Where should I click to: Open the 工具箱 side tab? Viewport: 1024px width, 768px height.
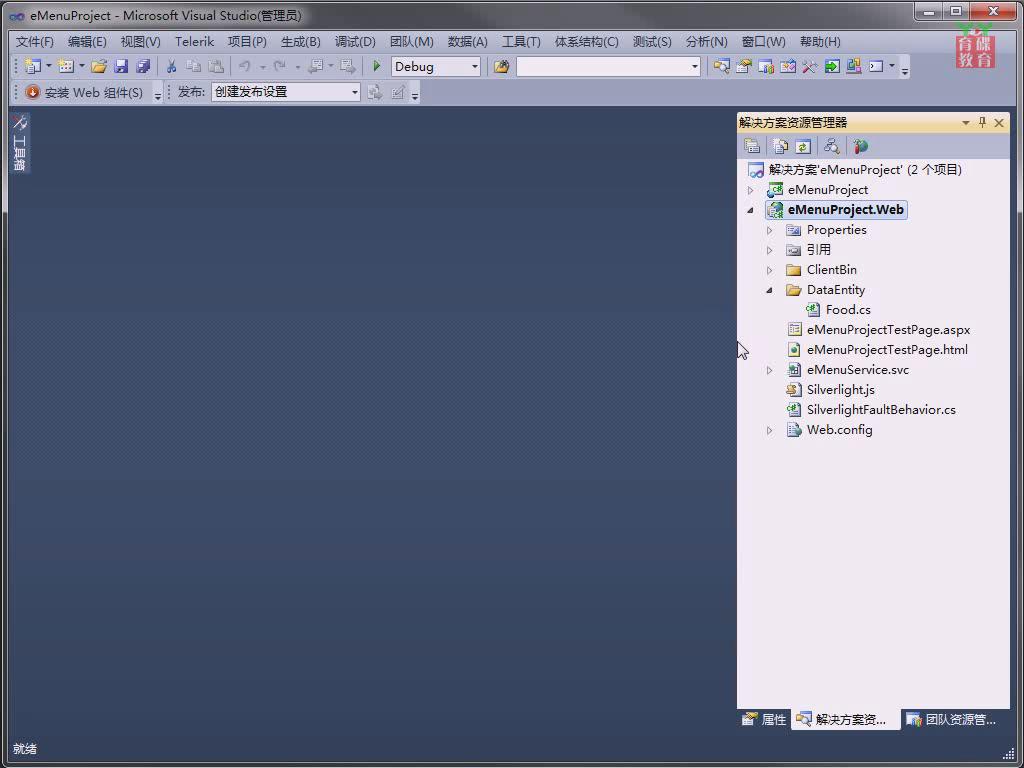pos(20,142)
